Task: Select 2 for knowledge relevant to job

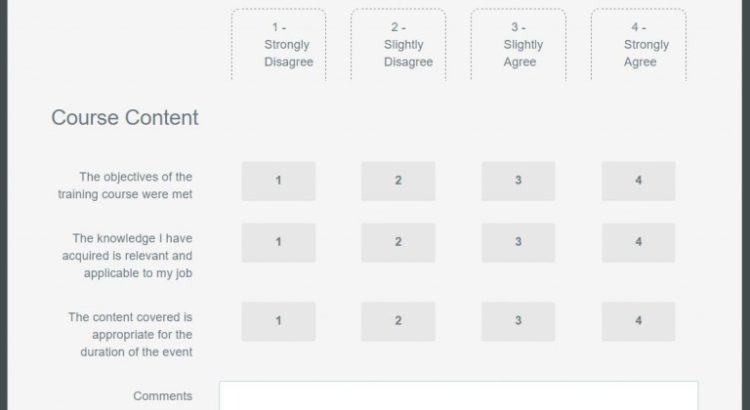Action: point(398,242)
